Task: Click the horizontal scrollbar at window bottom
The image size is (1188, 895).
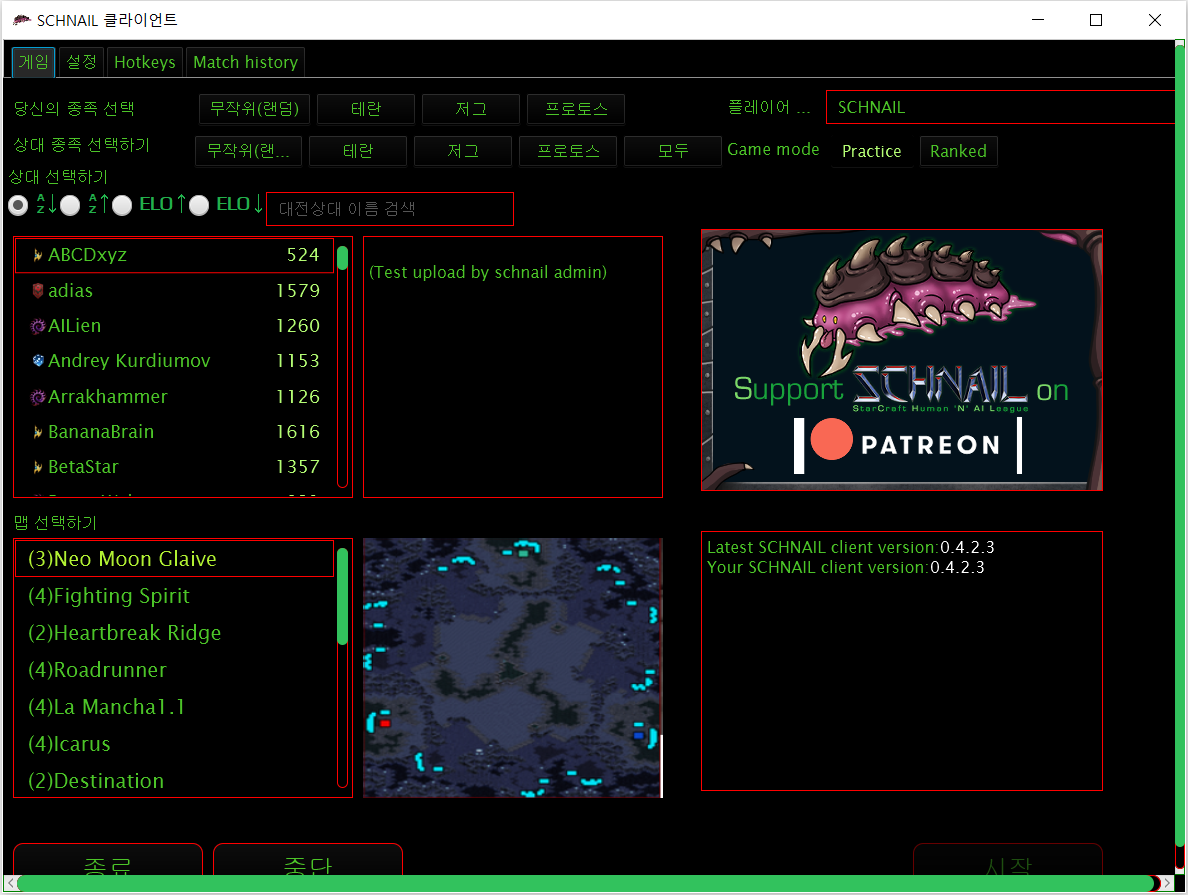Action: [587, 884]
